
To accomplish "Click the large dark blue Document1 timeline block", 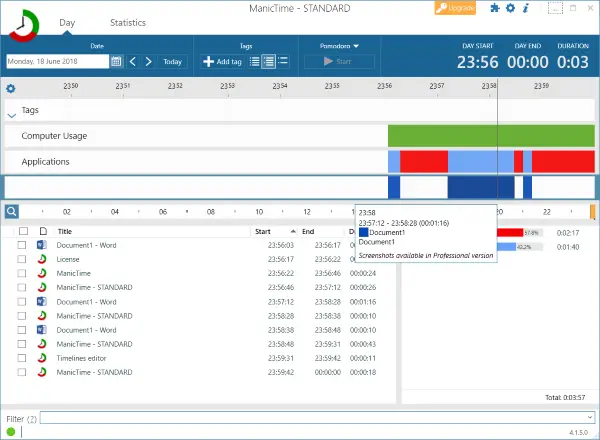I will [481, 187].
